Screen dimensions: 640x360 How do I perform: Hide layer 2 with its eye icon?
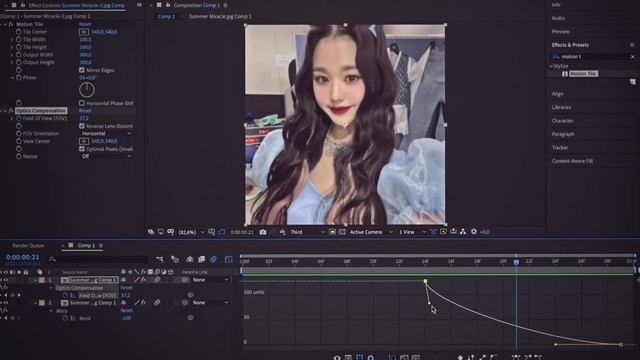click(x=6, y=303)
